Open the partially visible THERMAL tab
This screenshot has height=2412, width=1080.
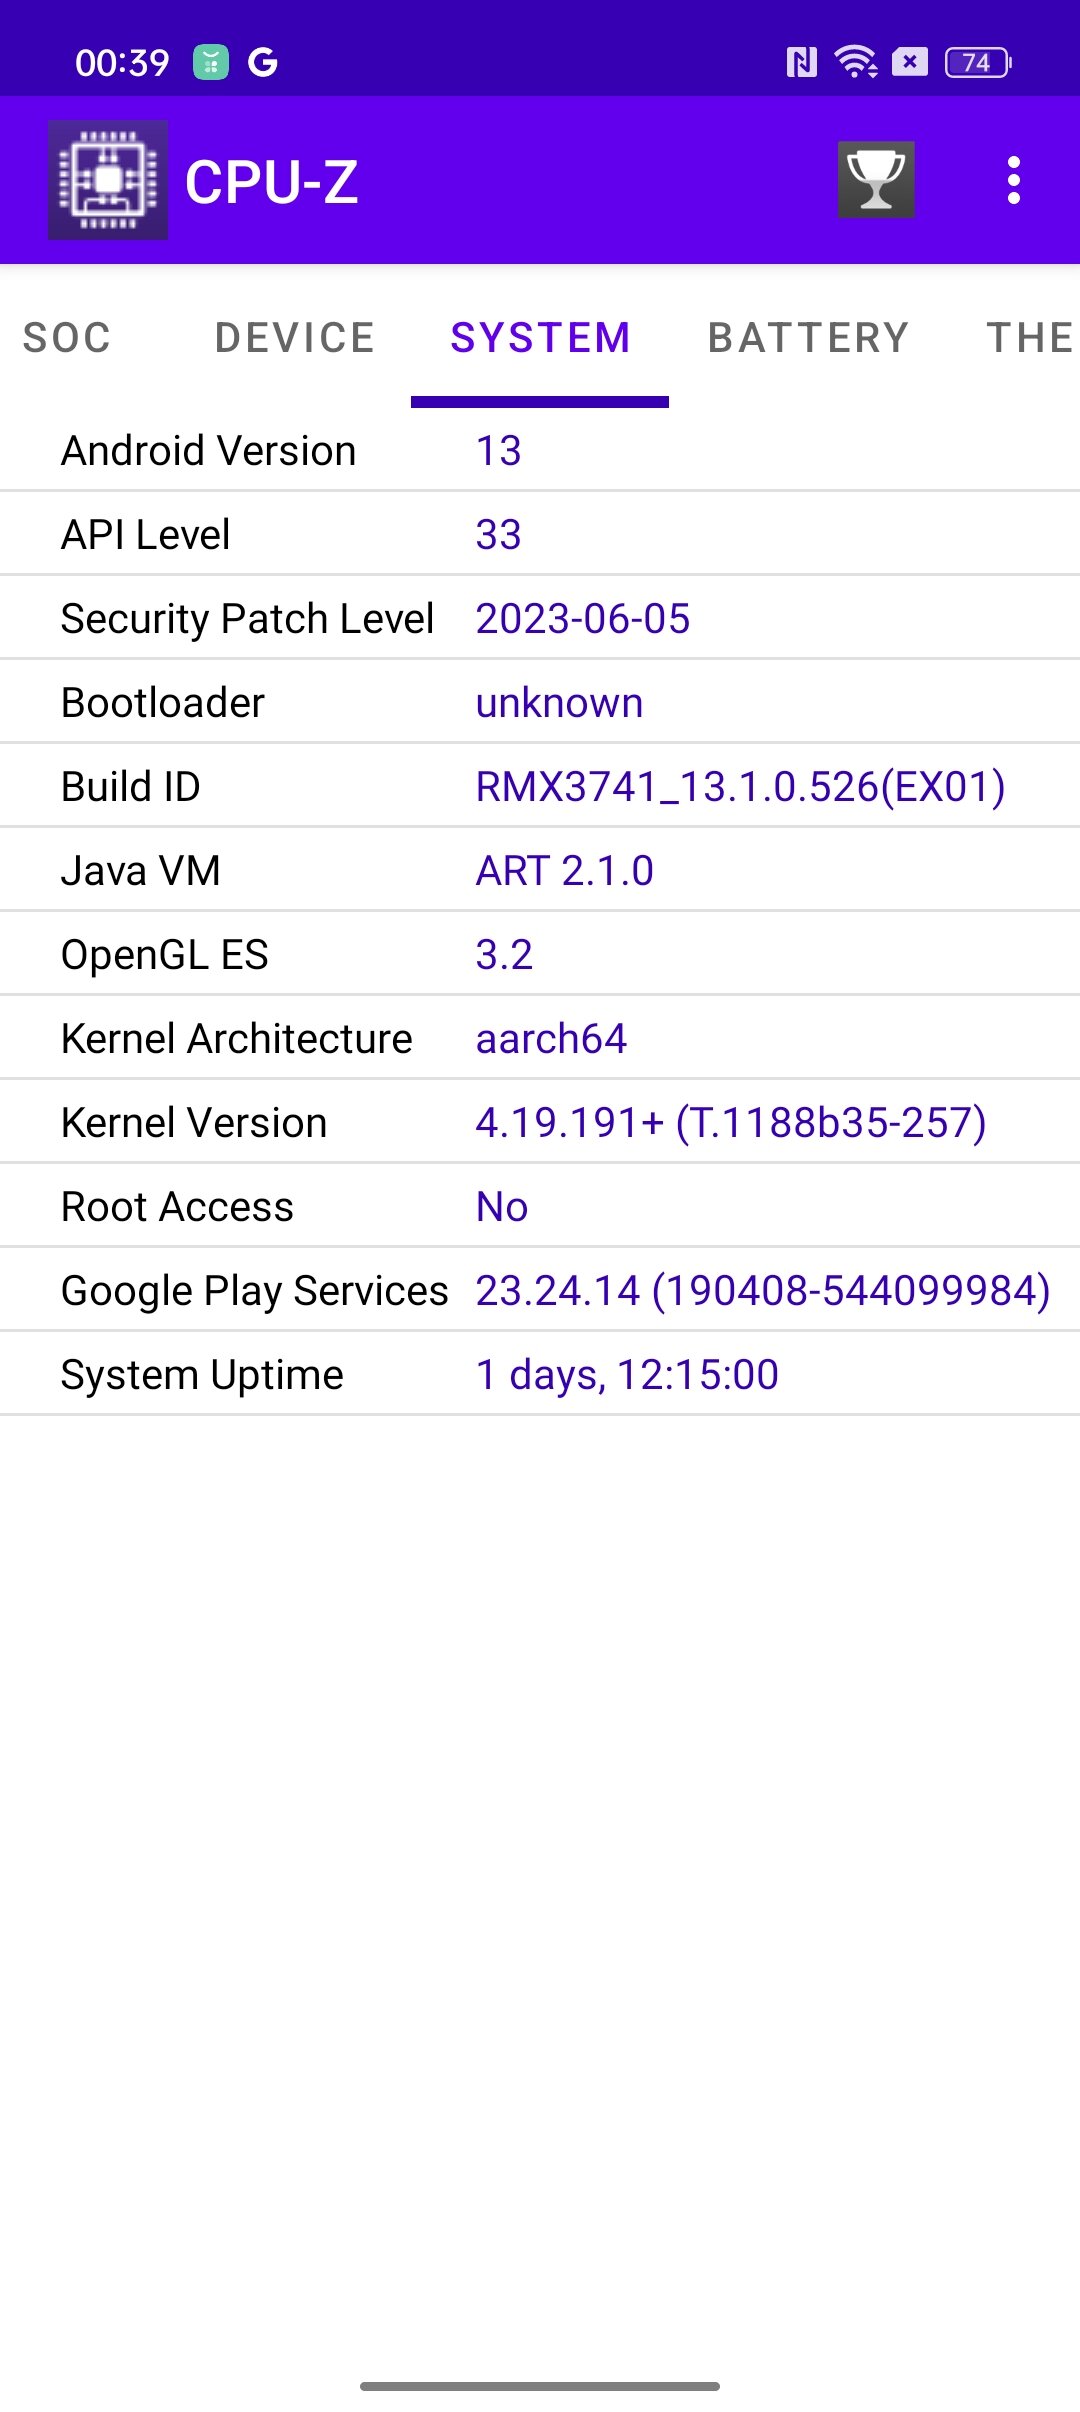click(x=1030, y=338)
